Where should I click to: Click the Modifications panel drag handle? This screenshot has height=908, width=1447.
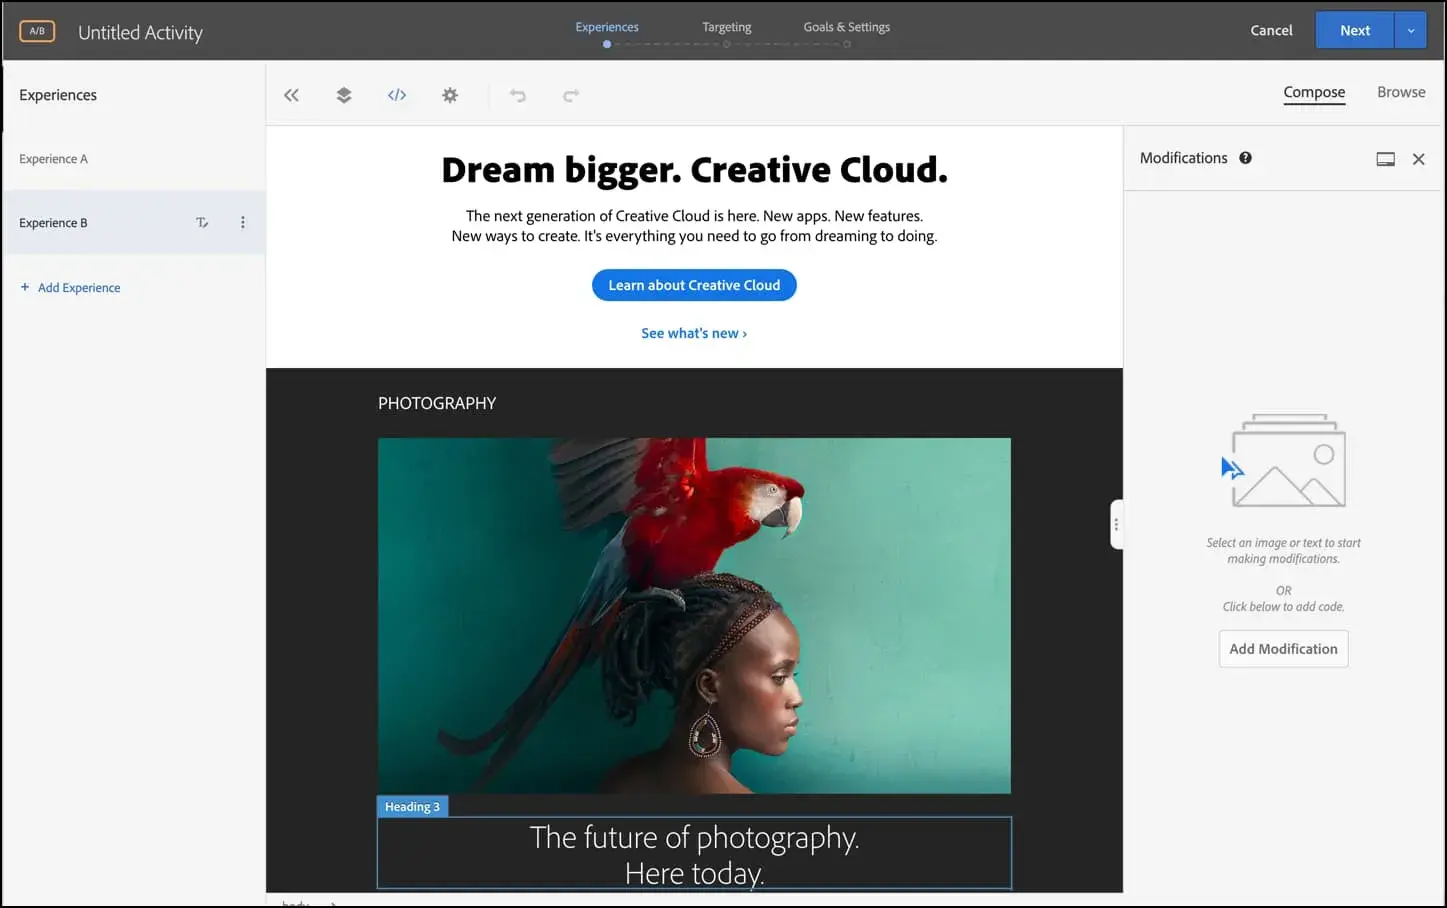1116,524
